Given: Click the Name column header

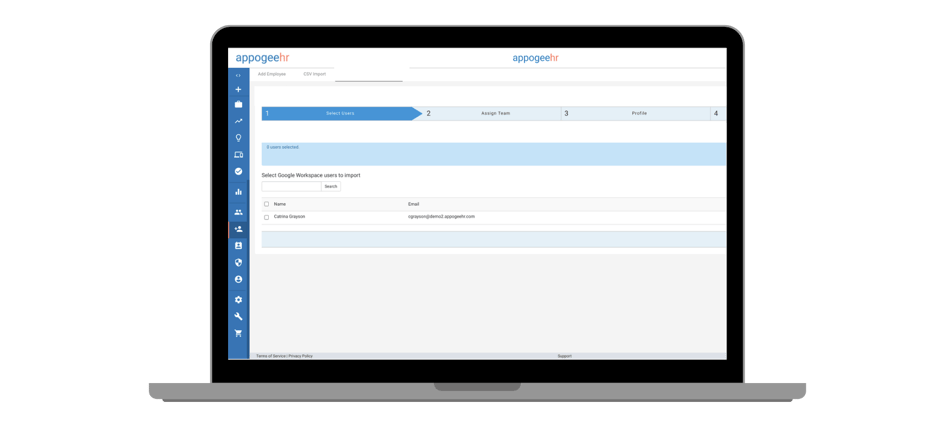Looking at the screenshot, I should coord(280,204).
